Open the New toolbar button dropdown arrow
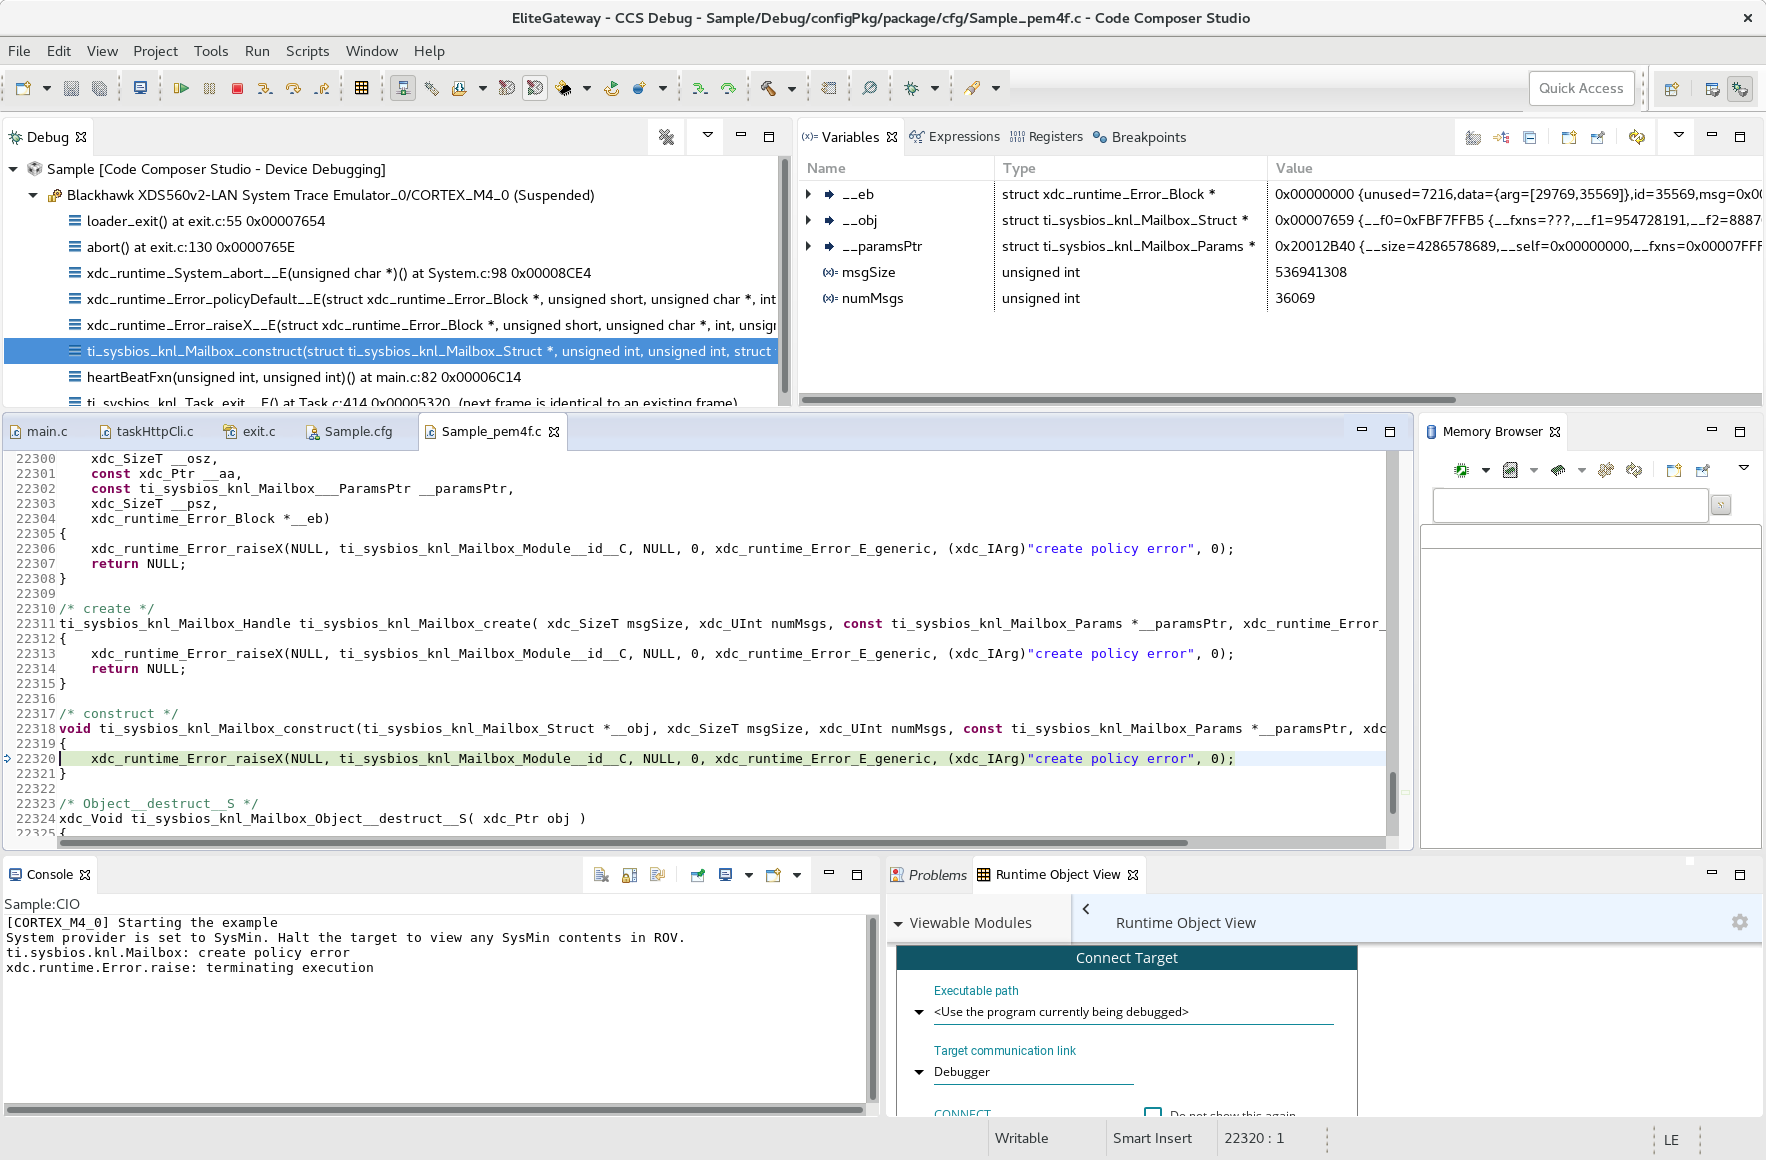 pos(46,88)
